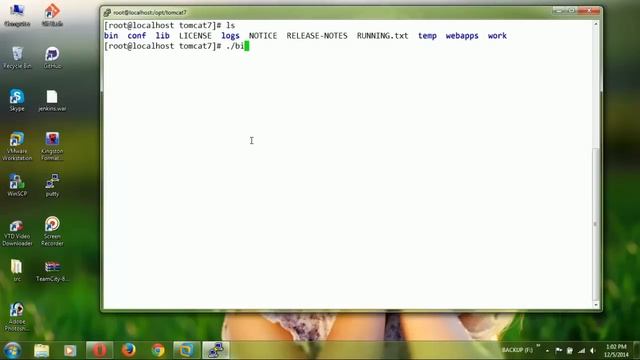The height and width of the screenshot is (360, 640).
Task: Click the 'conf' directory name in terminal
Action: tap(137, 36)
